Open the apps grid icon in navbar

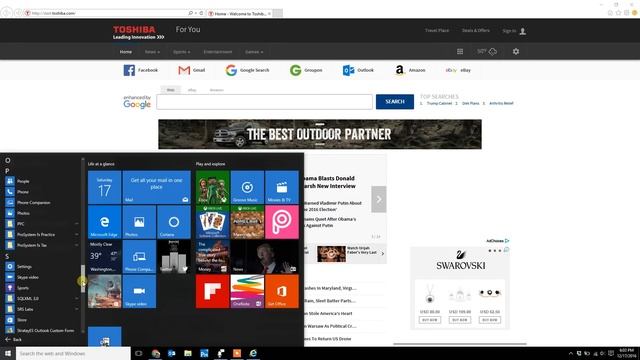460,52
